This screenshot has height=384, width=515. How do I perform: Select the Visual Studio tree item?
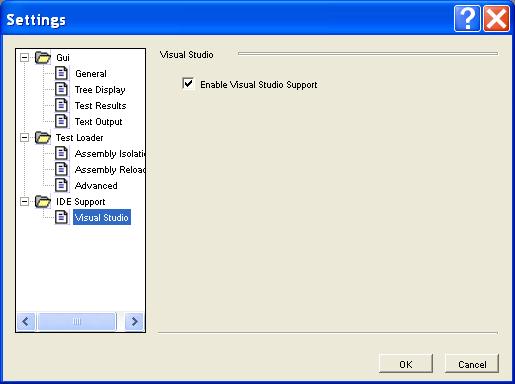click(102, 217)
